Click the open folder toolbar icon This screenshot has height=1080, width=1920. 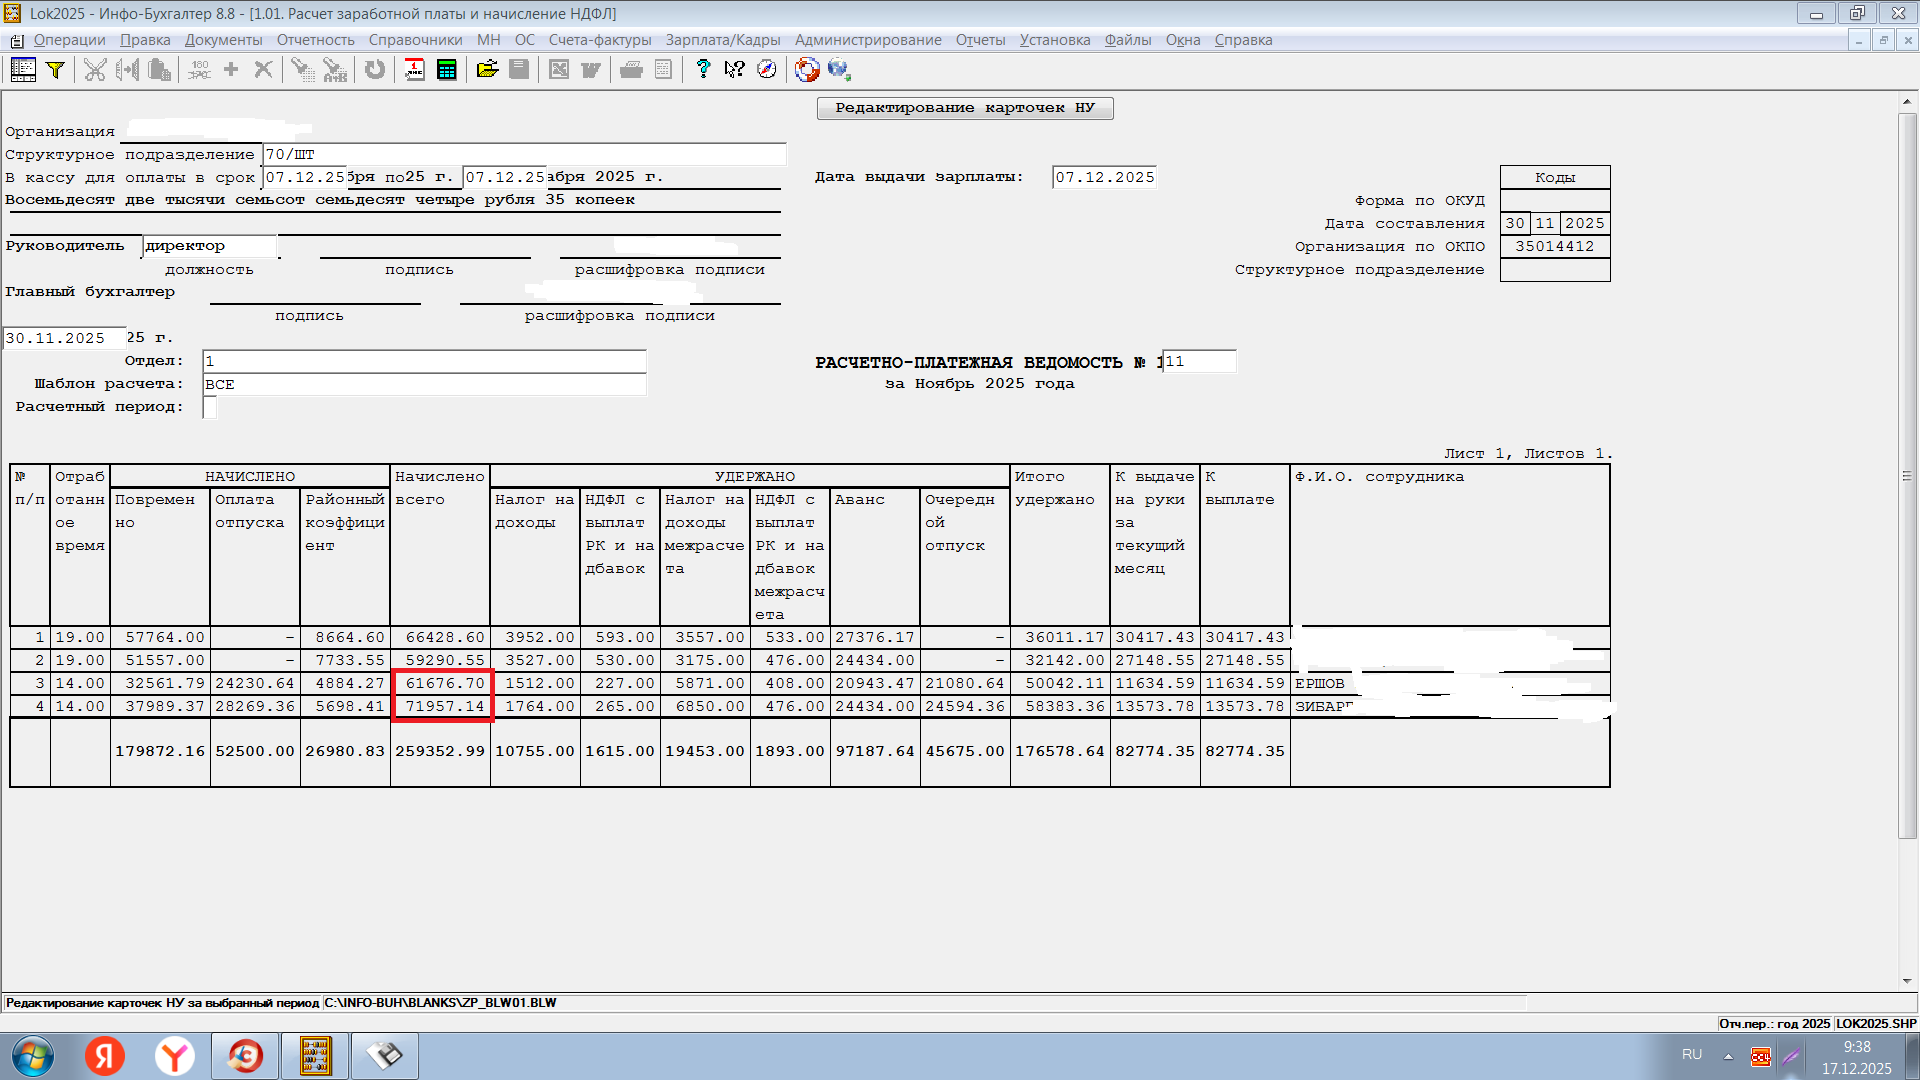click(x=487, y=69)
